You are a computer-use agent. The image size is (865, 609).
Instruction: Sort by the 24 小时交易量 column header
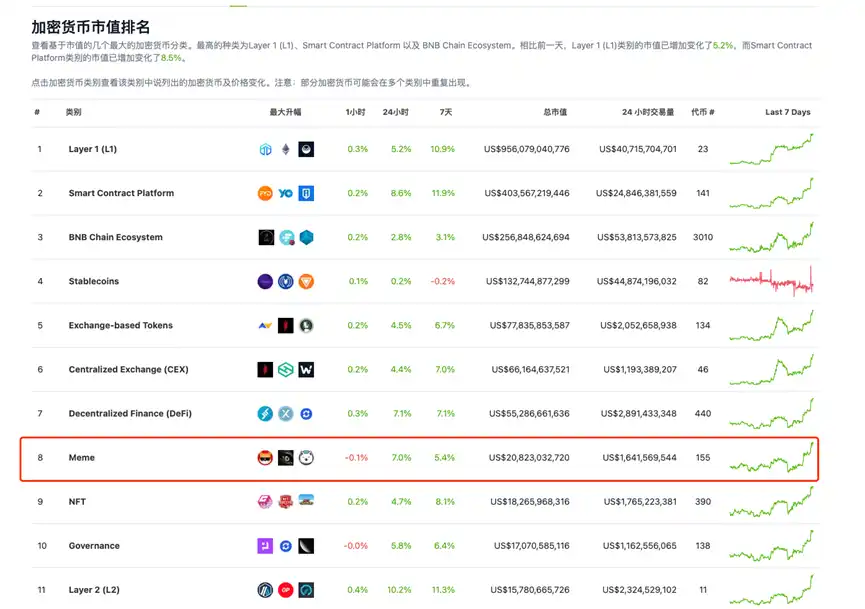(648, 112)
